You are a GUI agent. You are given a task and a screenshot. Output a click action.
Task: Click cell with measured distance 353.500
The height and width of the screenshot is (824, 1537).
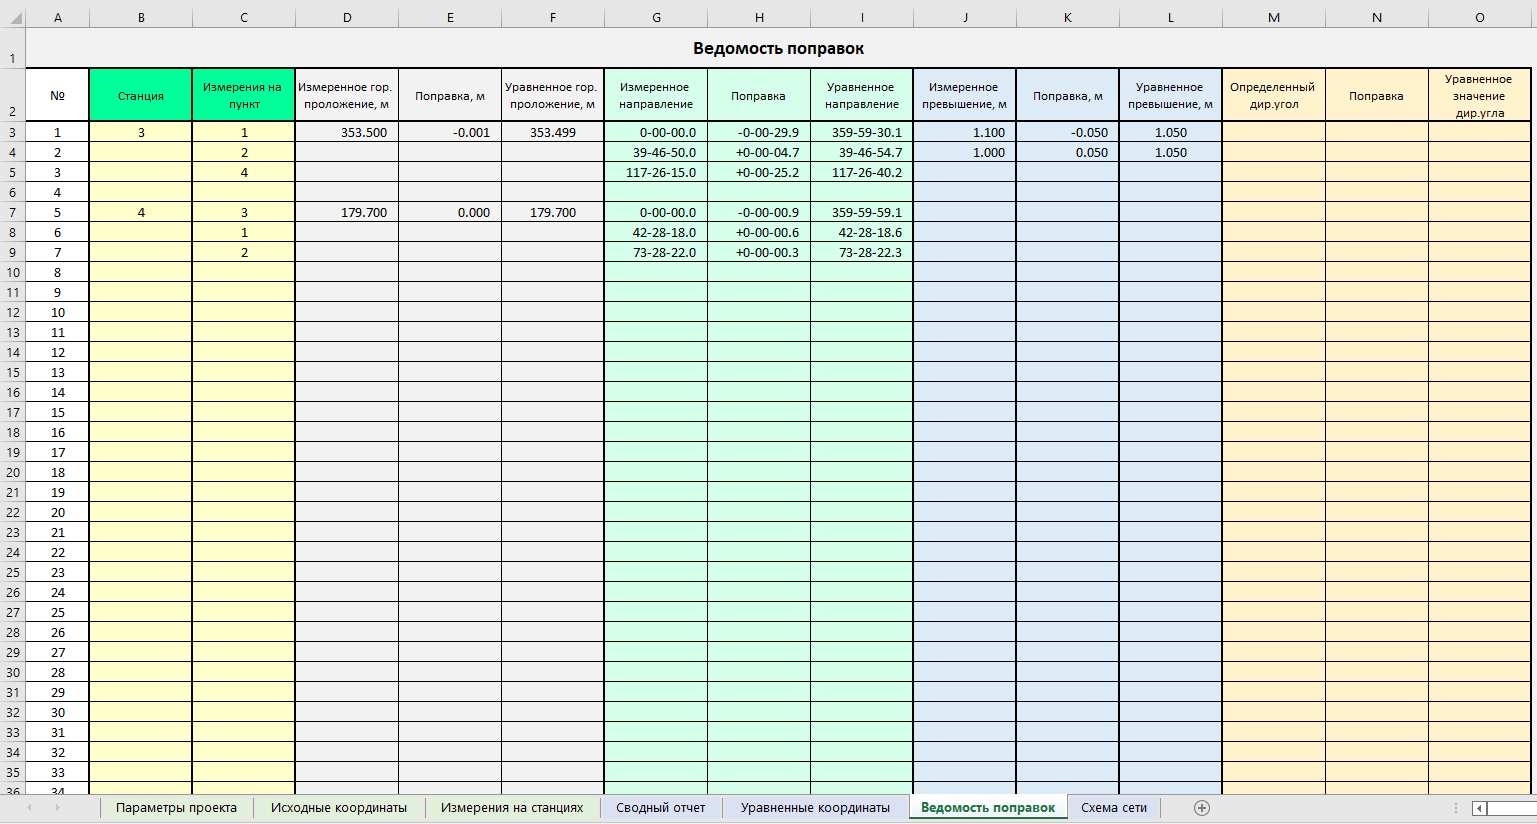point(347,132)
